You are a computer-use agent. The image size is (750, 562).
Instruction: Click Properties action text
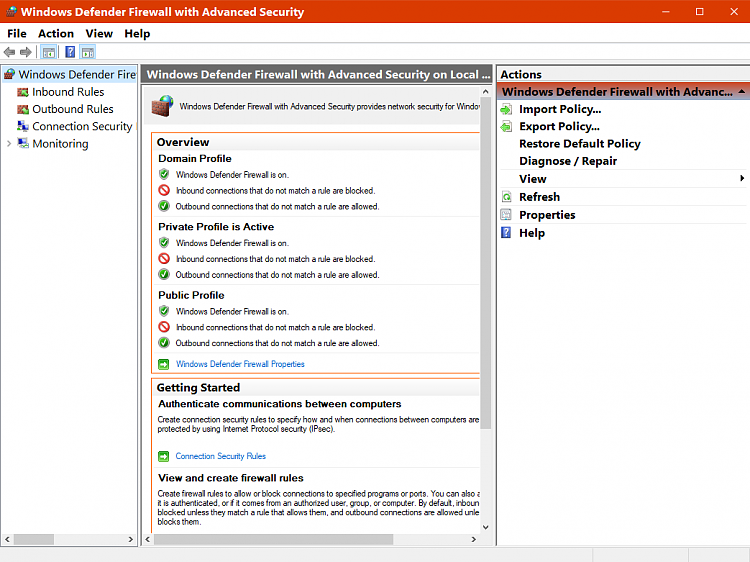tap(547, 215)
